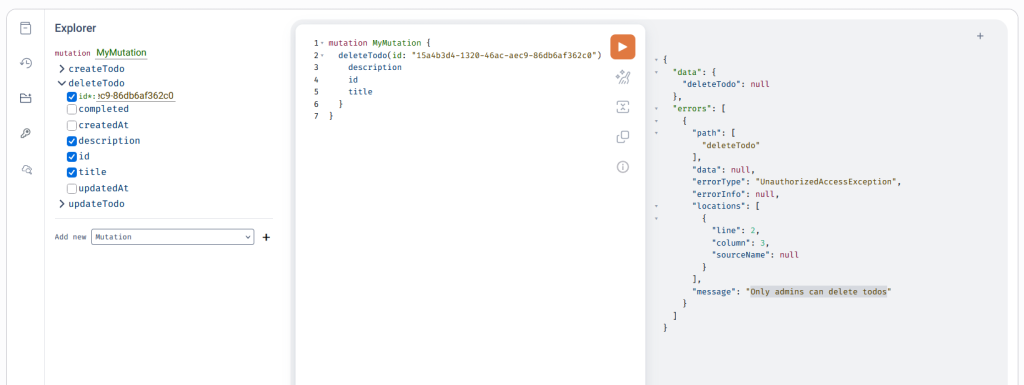Click the "deleteTodo": null line in response

726,84
